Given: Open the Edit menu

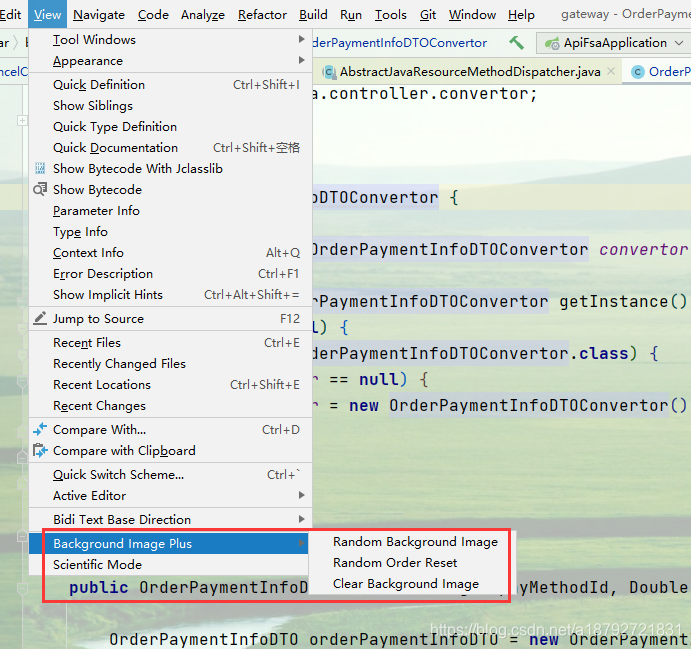Looking at the screenshot, I should [11, 15].
